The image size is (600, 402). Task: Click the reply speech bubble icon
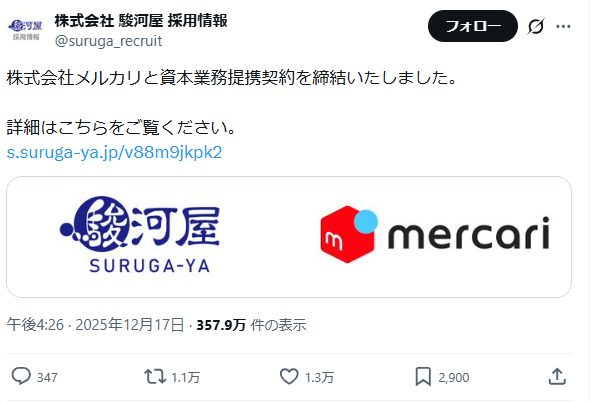tap(21, 376)
